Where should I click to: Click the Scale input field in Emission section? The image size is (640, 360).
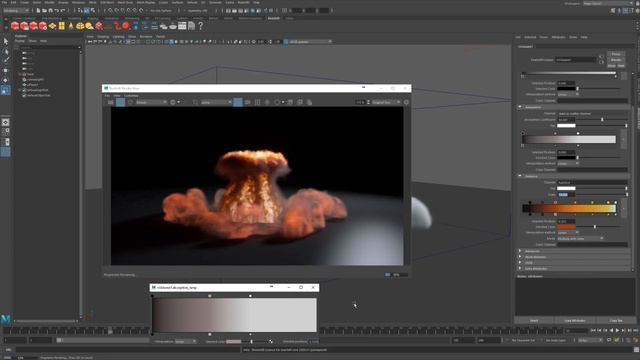567,194
